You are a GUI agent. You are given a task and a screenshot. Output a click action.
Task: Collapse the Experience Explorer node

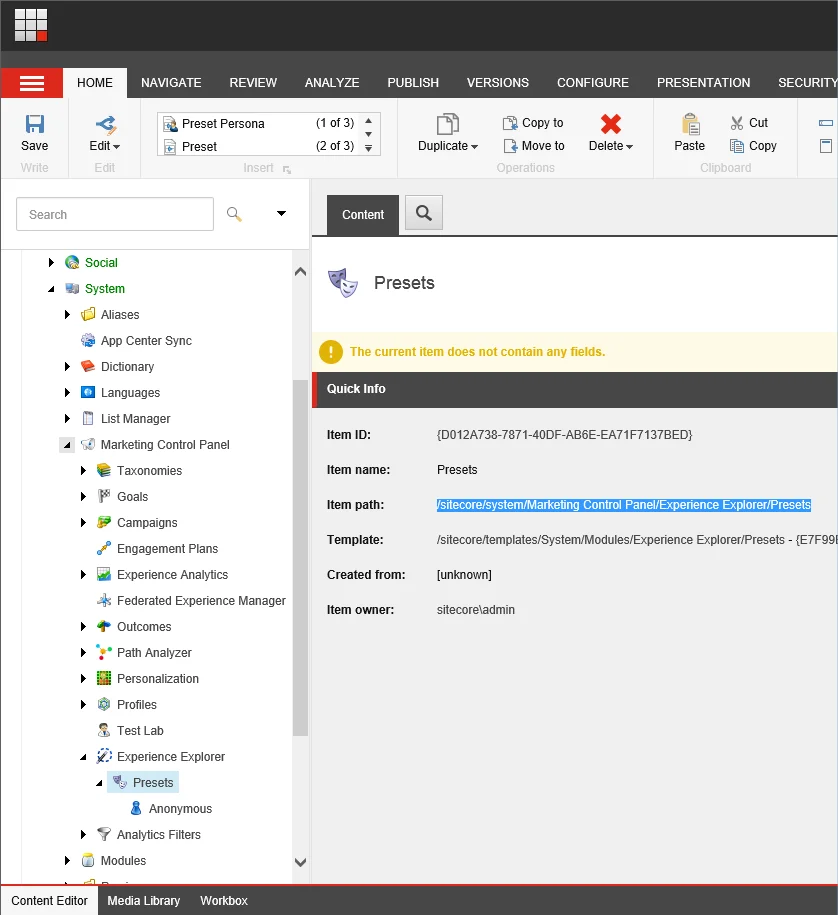(83, 757)
